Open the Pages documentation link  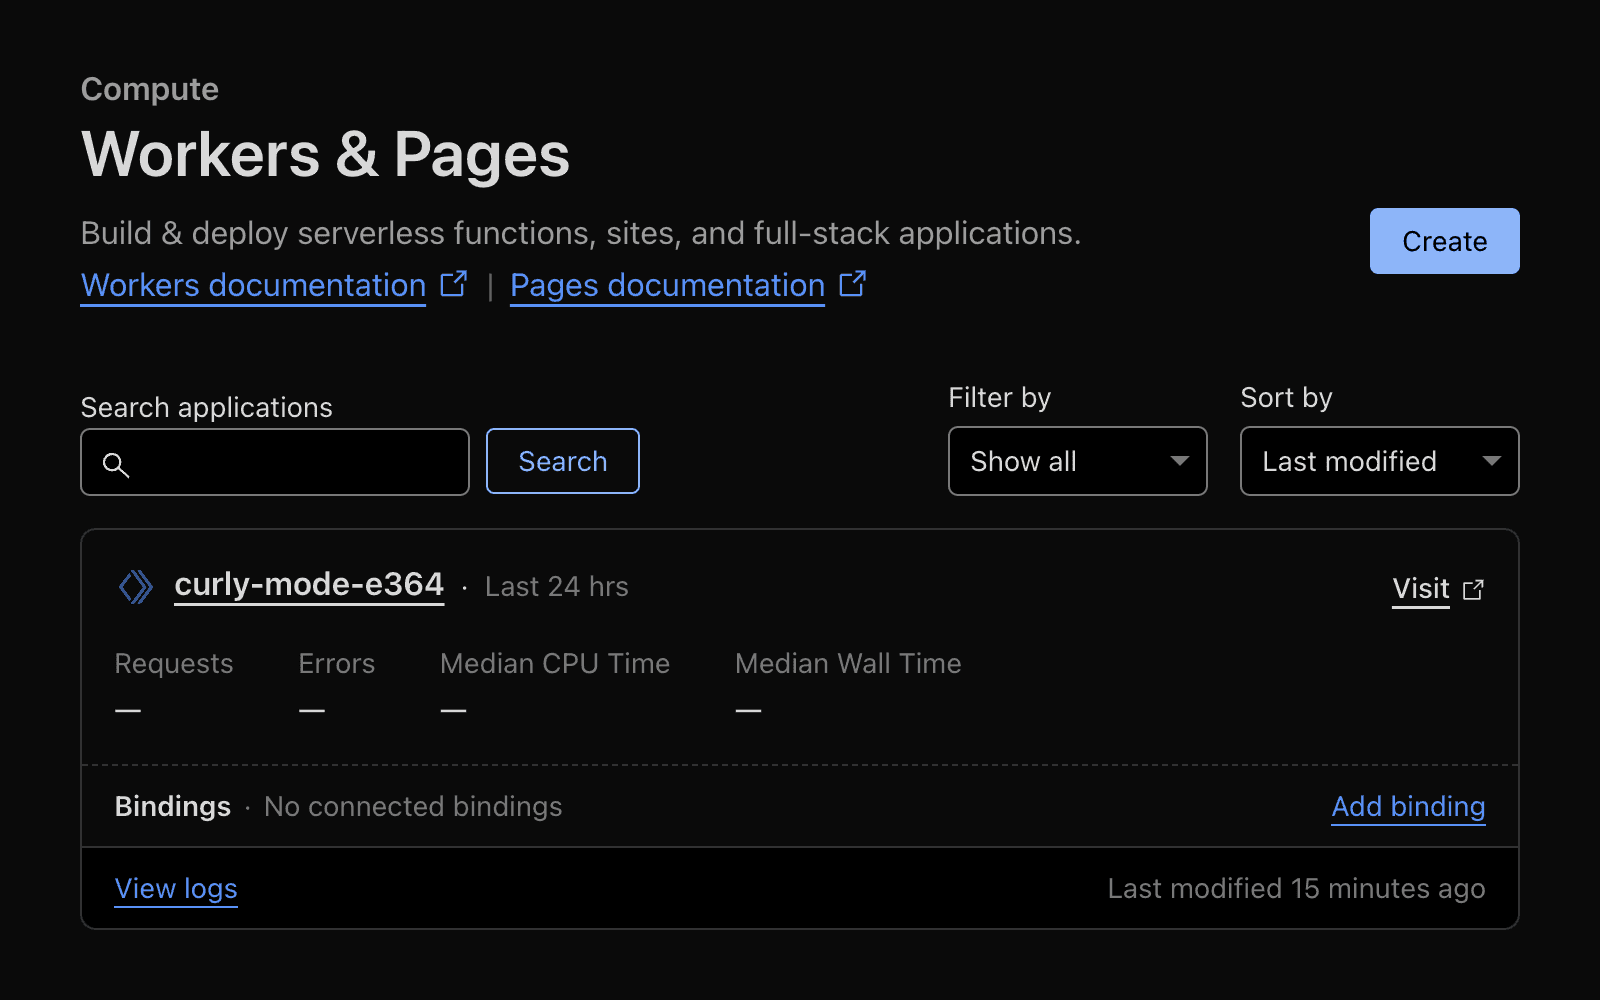point(666,285)
